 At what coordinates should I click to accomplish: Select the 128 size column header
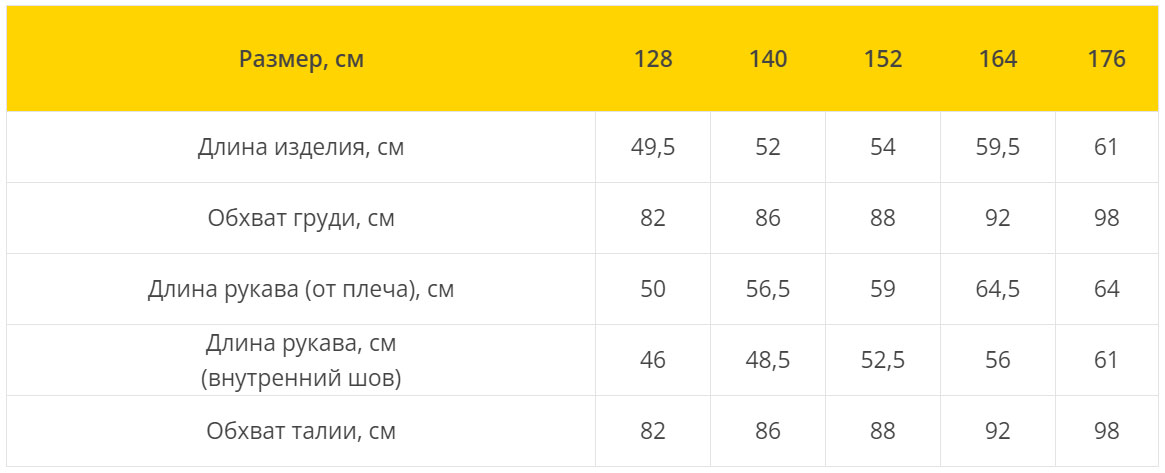653,59
